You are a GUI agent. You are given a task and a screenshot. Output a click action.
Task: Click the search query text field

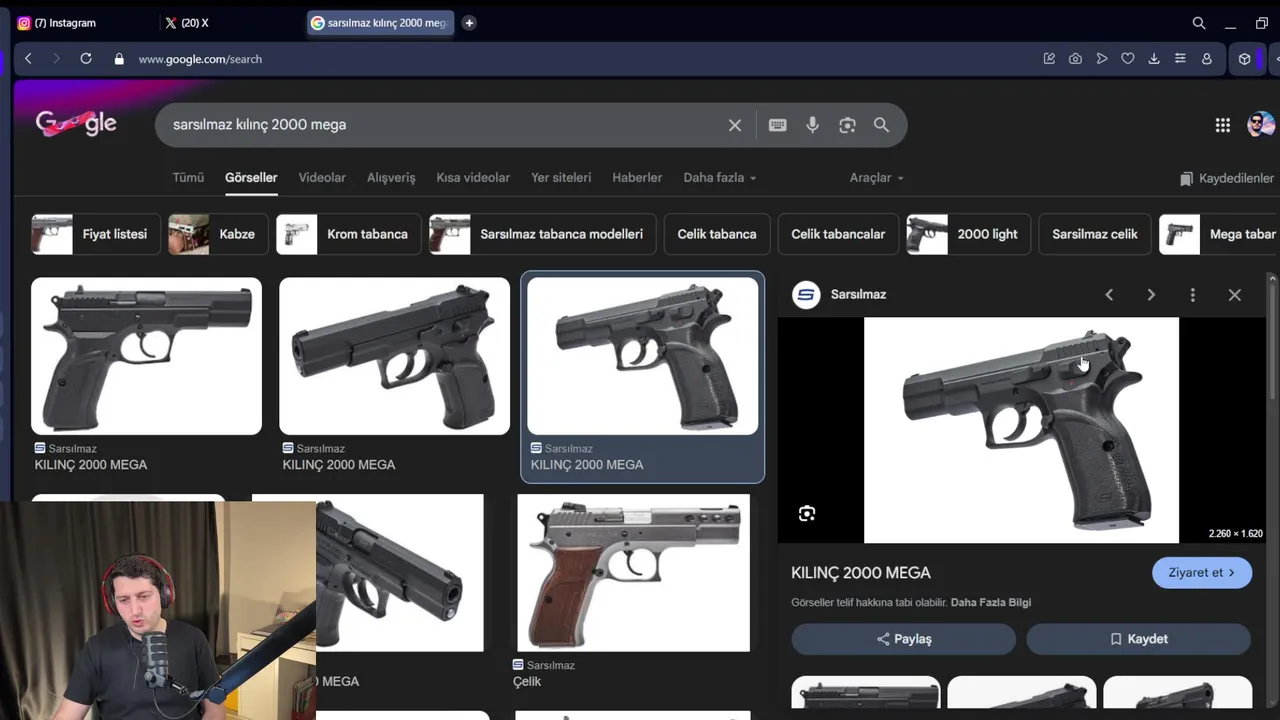pos(440,125)
